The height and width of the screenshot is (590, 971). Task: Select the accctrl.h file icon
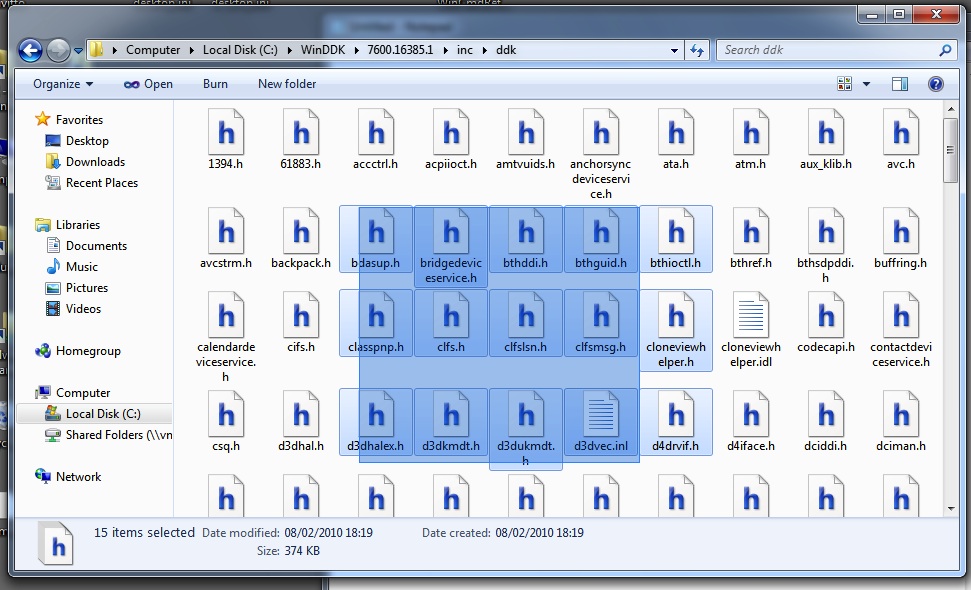tap(376, 132)
